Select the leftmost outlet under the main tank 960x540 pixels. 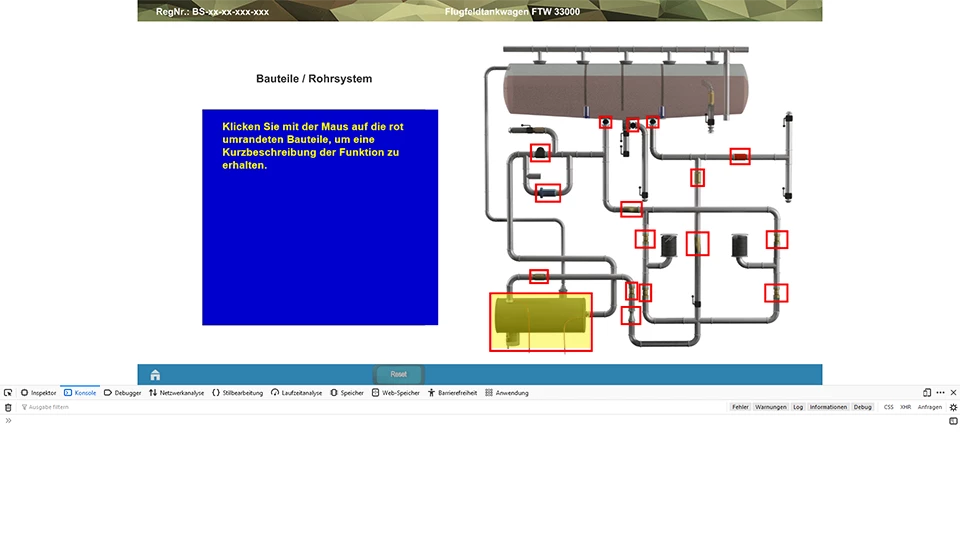click(606, 122)
